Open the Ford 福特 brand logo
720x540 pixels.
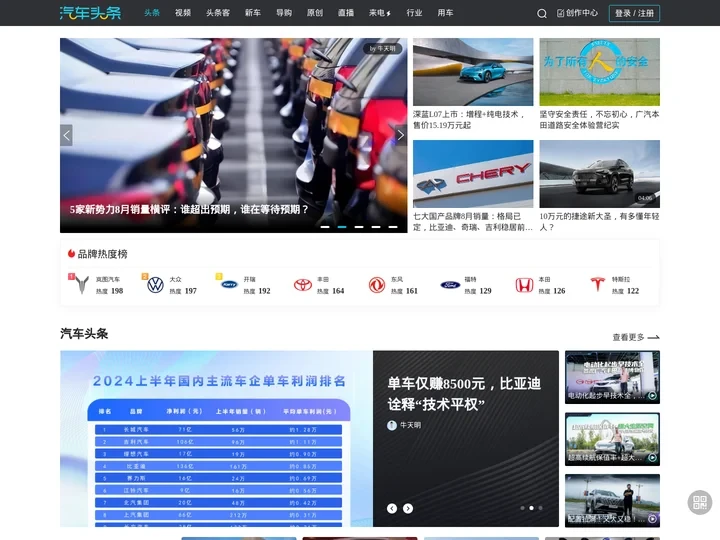coord(450,285)
